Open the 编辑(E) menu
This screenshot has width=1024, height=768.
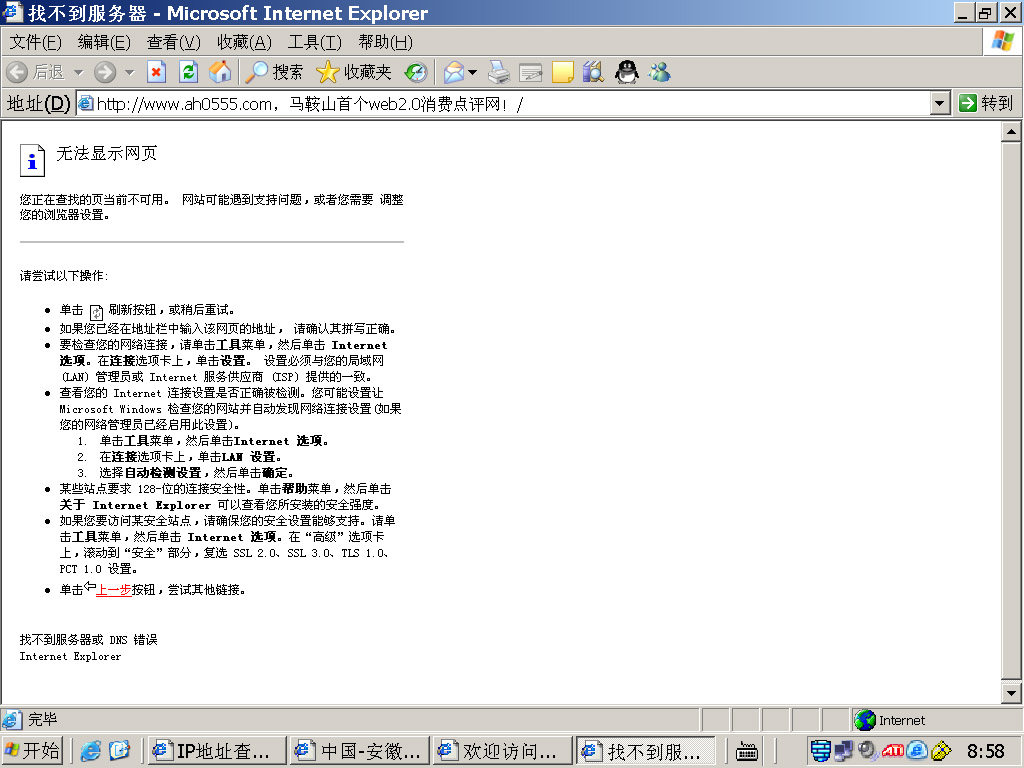click(104, 42)
